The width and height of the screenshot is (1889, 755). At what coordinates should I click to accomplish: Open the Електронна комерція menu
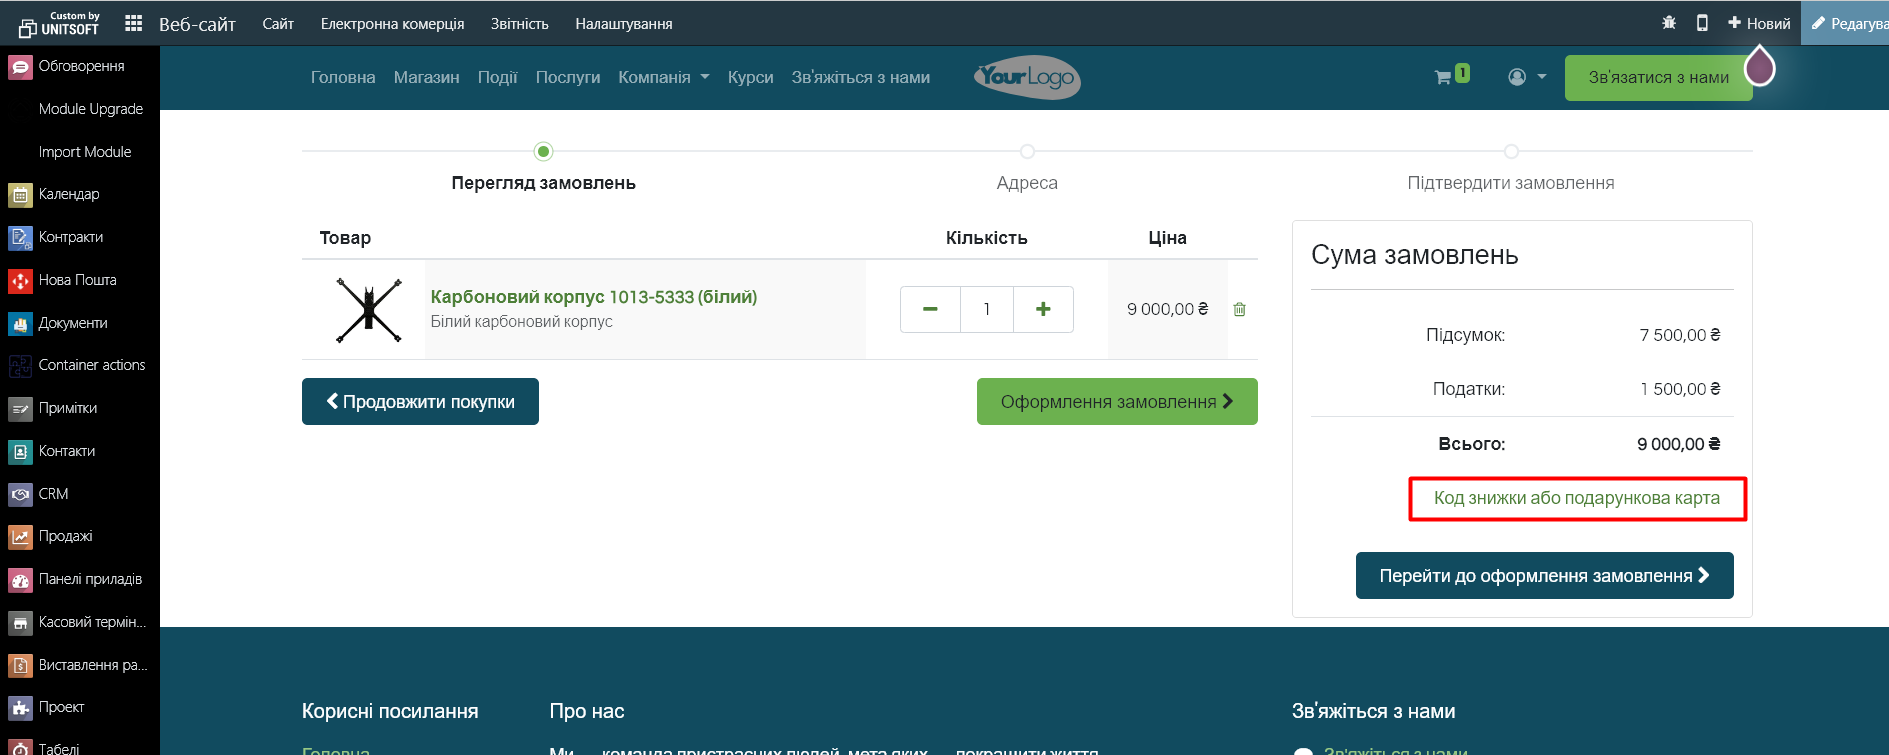coord(392,23)
